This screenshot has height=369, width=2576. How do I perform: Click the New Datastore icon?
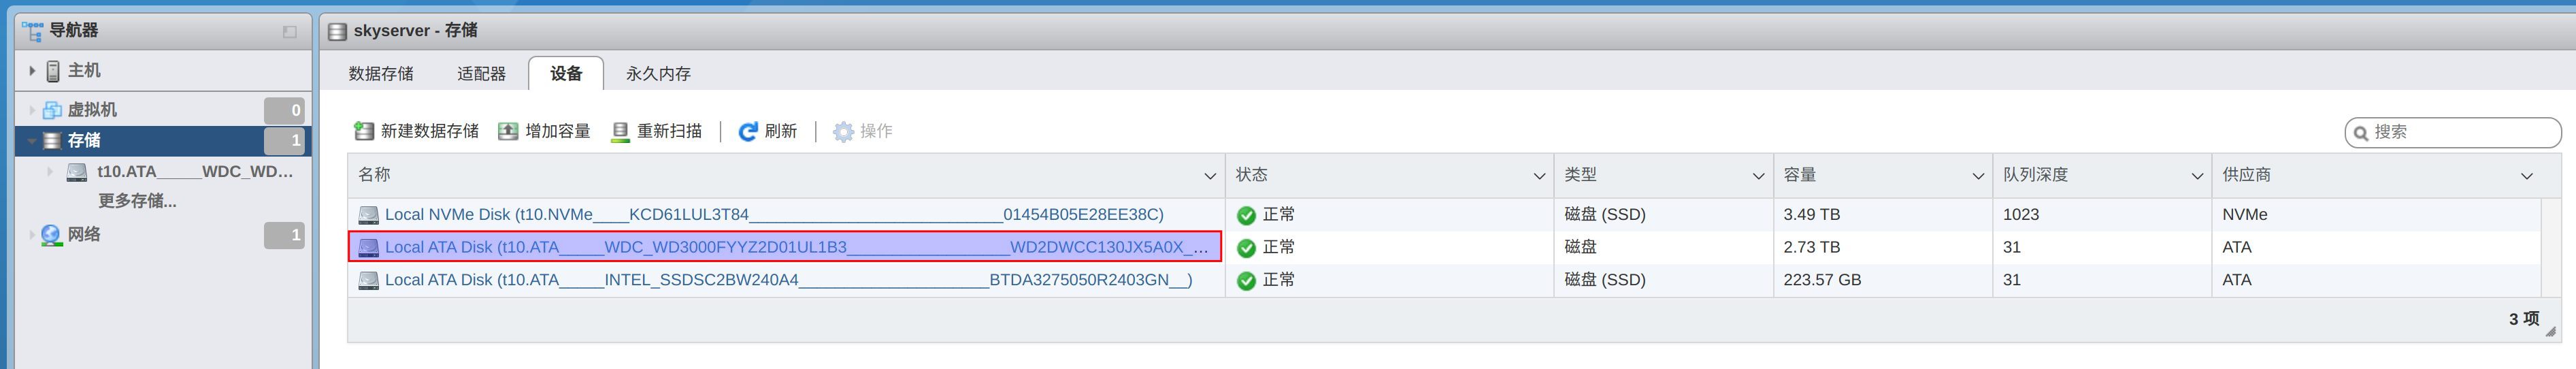tap(364, 131)
